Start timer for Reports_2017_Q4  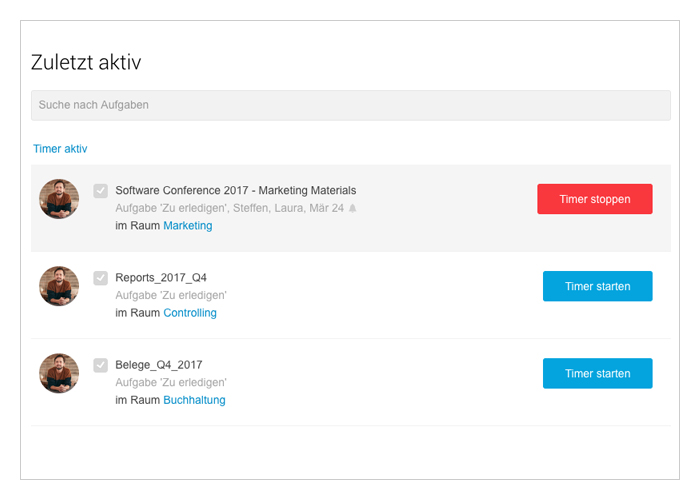click(597, 286)
